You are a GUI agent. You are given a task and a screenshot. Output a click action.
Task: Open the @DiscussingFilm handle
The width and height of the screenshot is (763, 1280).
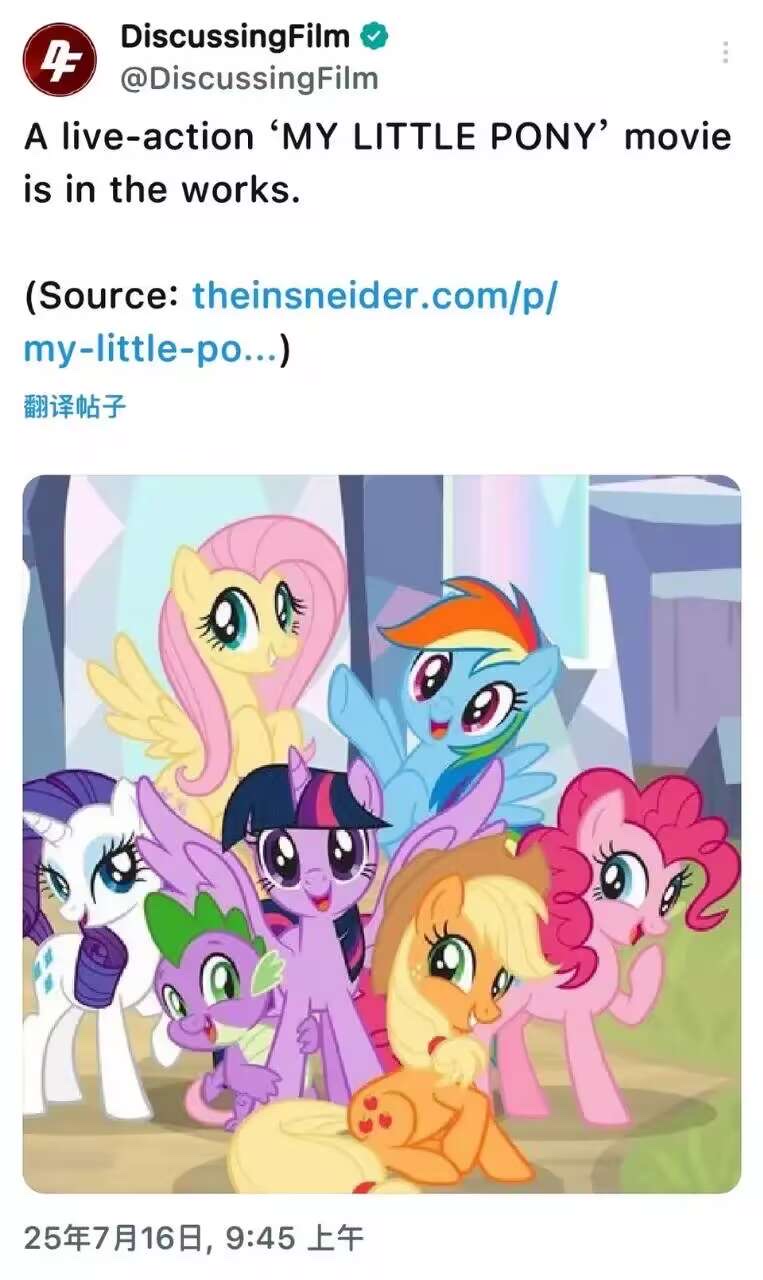point(249,79)
